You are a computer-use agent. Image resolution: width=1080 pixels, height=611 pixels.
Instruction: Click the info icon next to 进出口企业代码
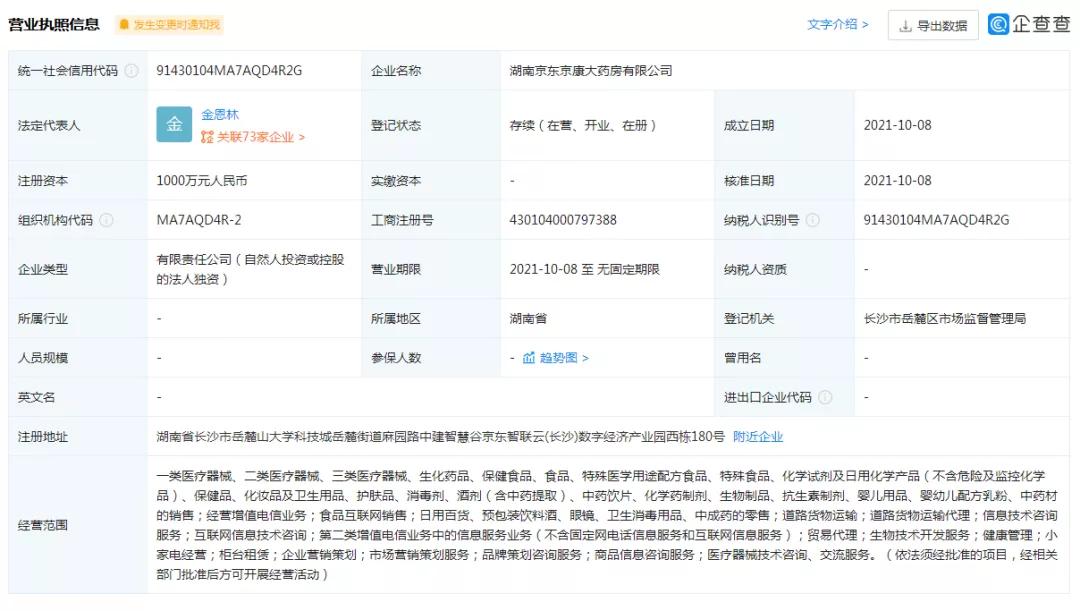(827, 396)
